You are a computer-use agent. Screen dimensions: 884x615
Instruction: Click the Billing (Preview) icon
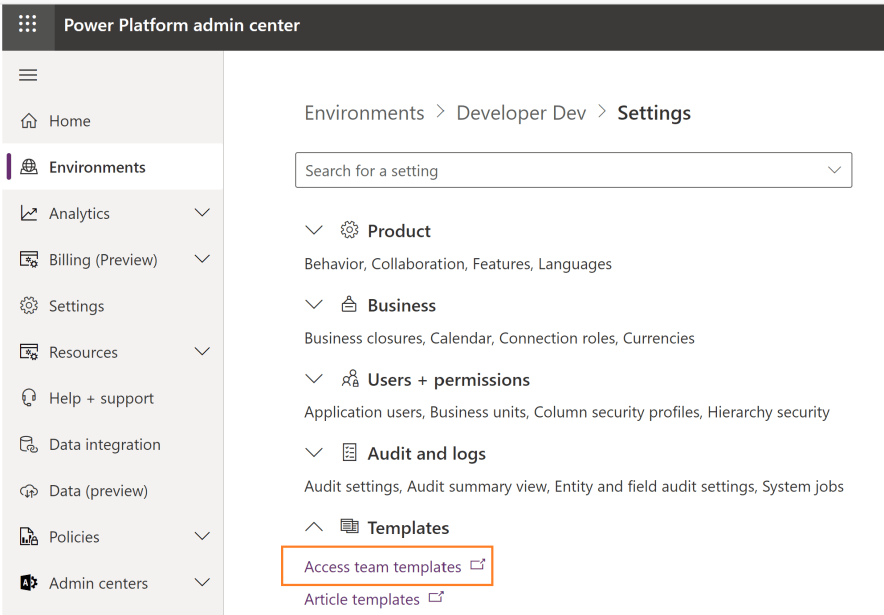[x=29, y=259]
